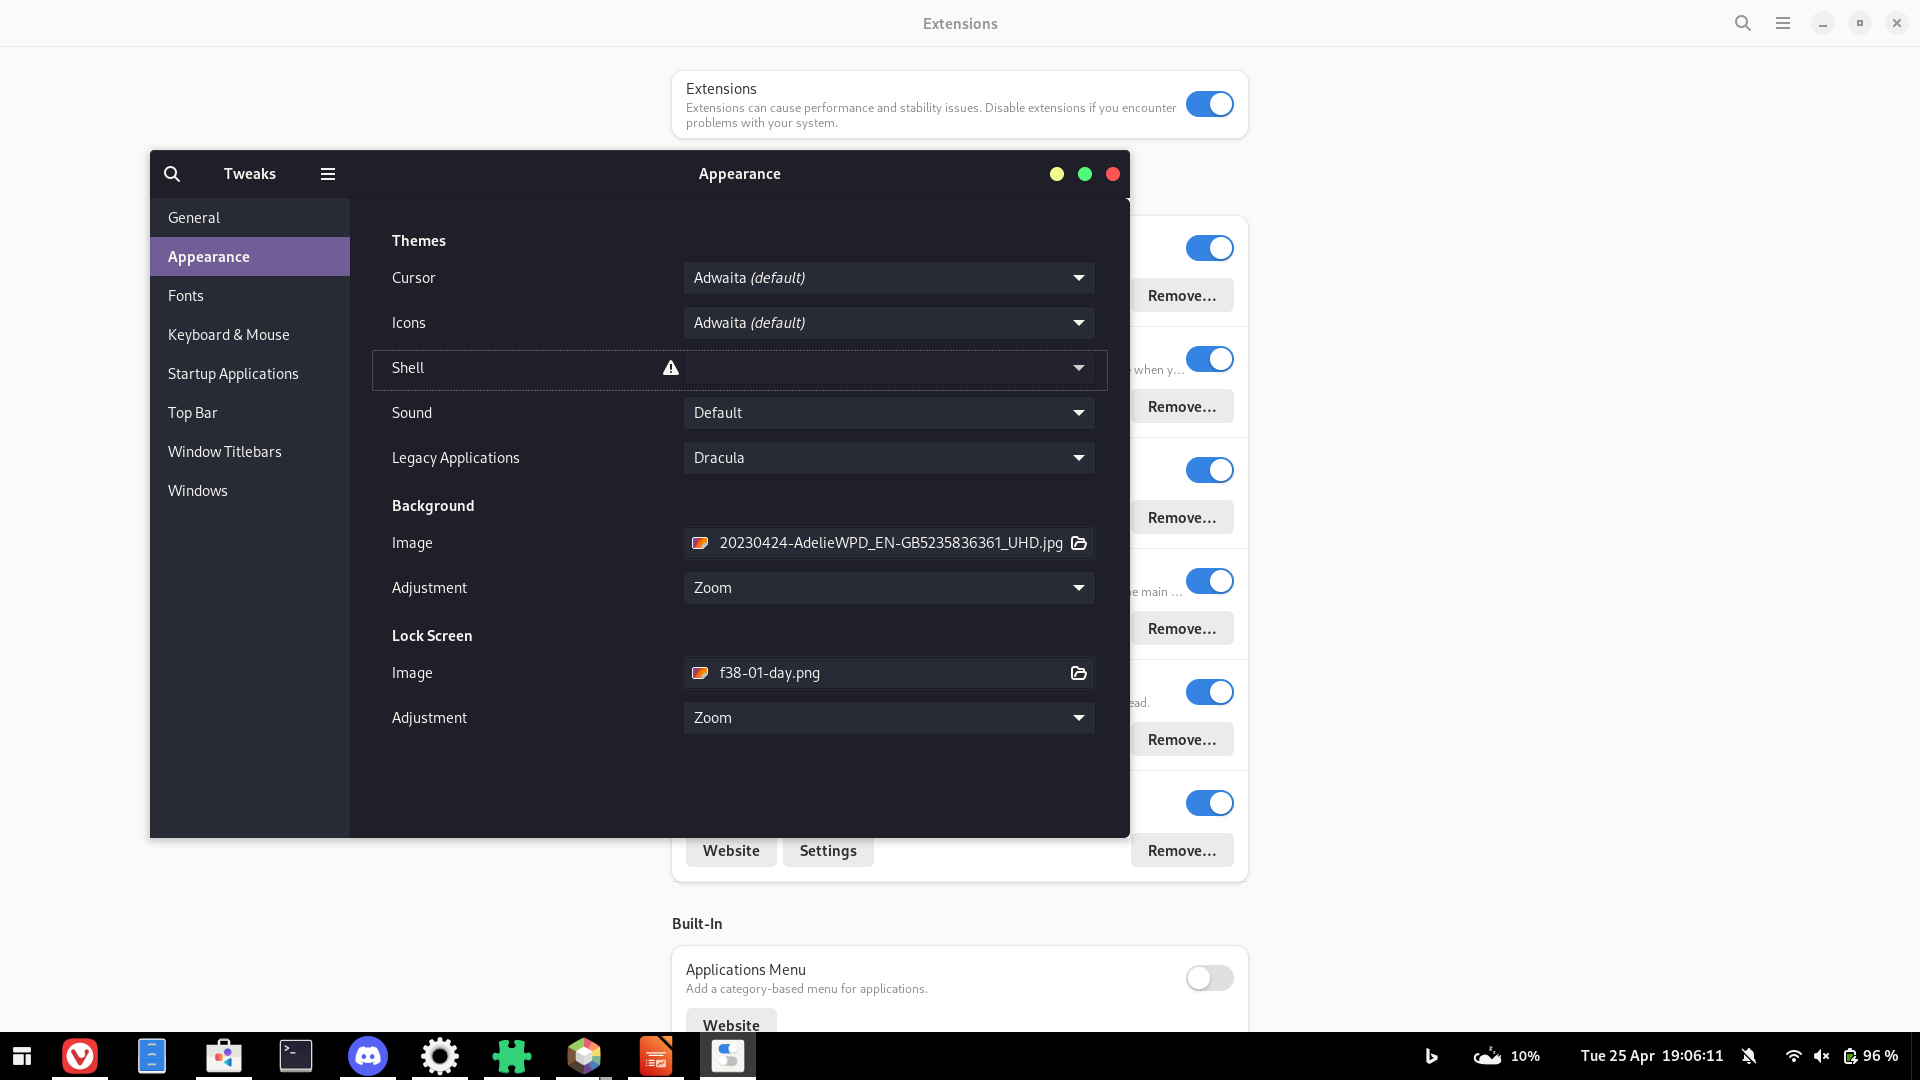Click the muted notifications bell icon
Screen dimensions: 1920x1080
1749,1056
